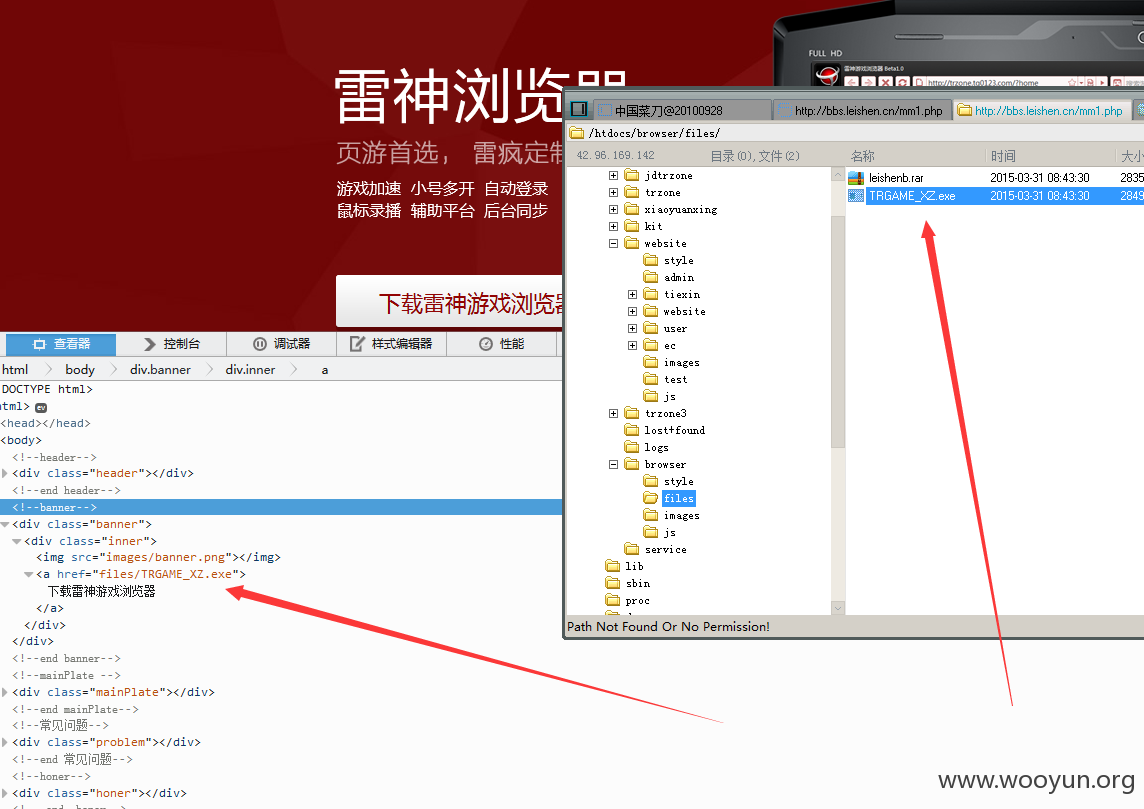Switch to the Performance (性能) tab

(x=502, y=344)
